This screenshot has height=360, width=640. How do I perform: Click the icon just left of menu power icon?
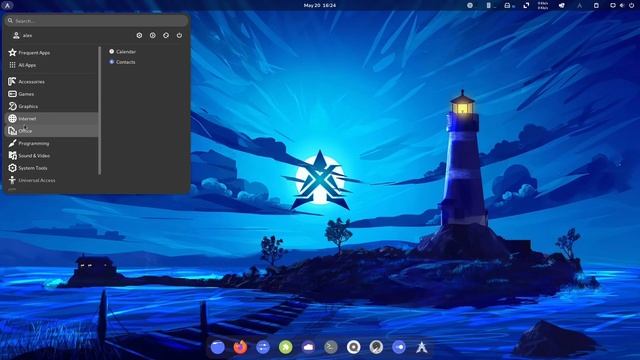pyautogui.click(x=166, y=36)
